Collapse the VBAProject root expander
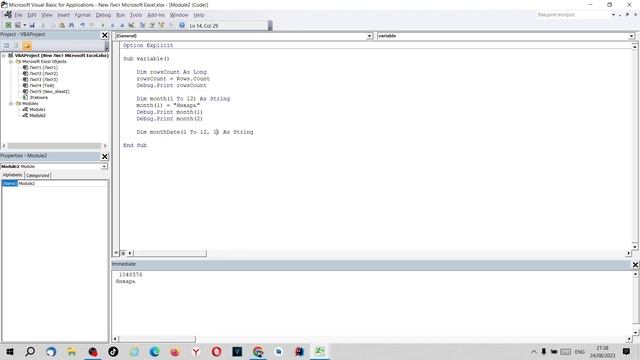640x360 pixels. click(x=4, y=56)
